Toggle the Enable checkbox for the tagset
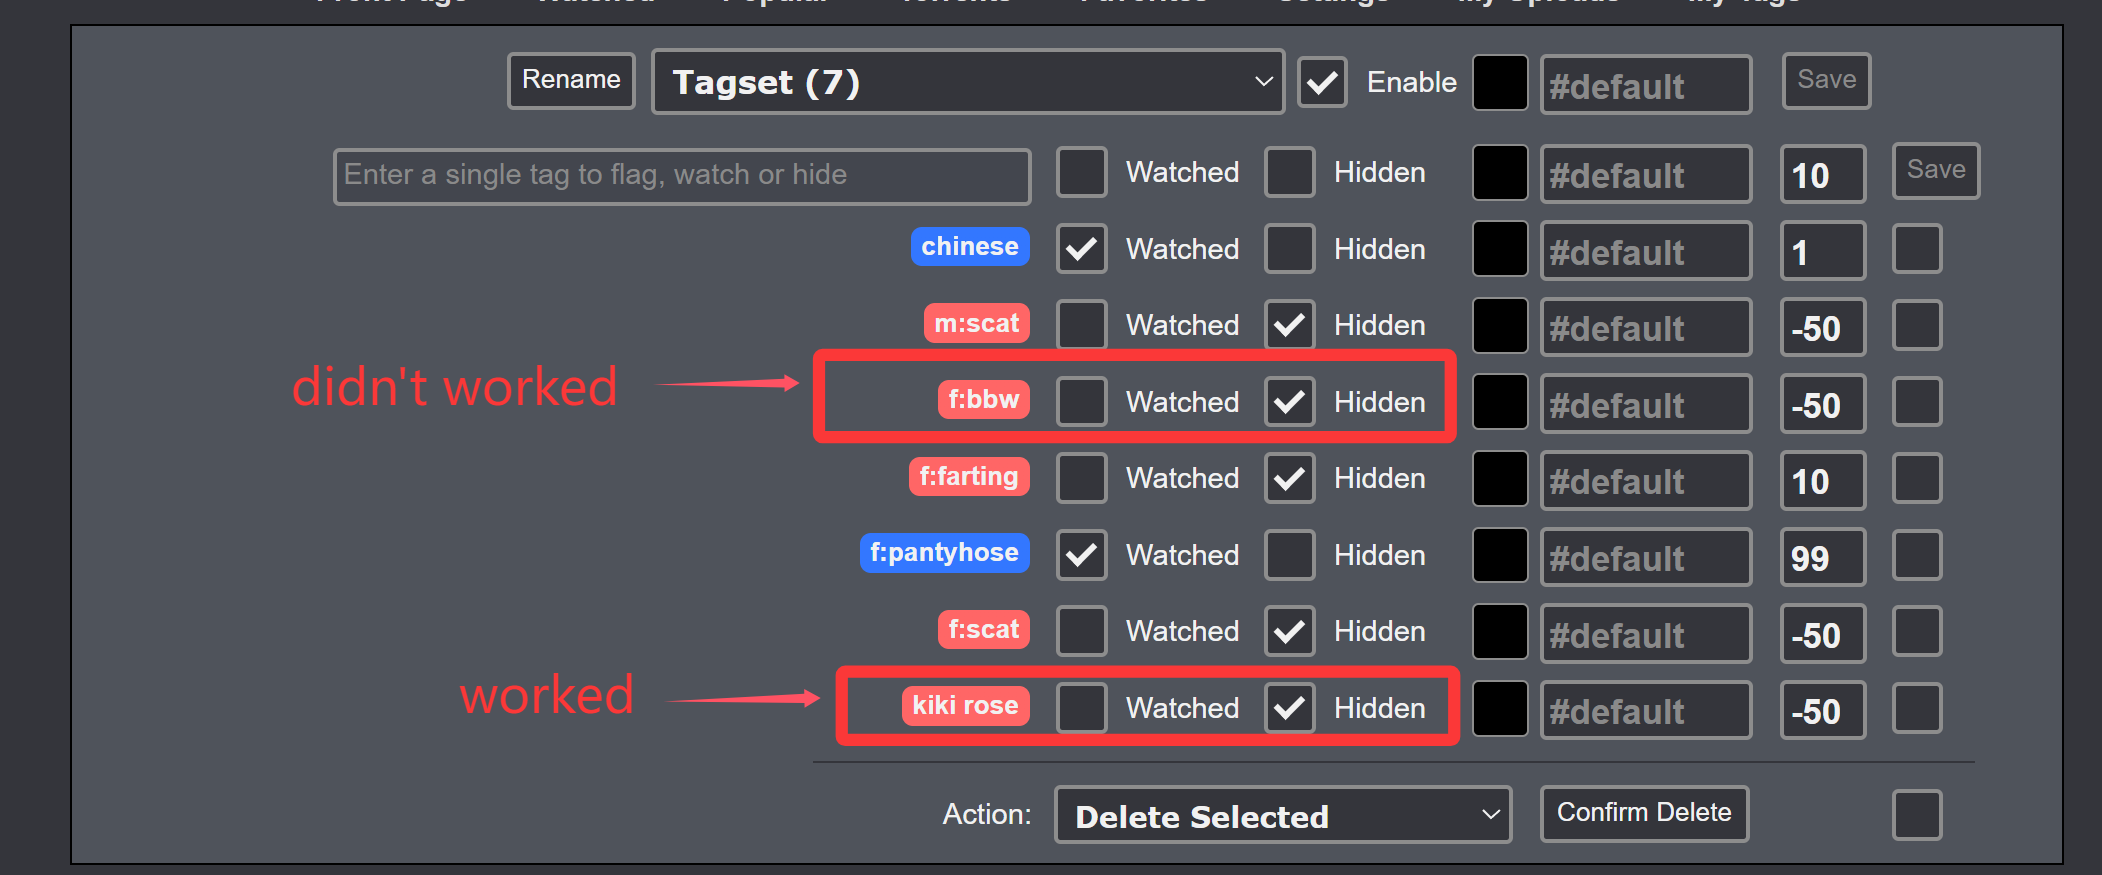The image size is (2102, 875). click(1322, 82)
